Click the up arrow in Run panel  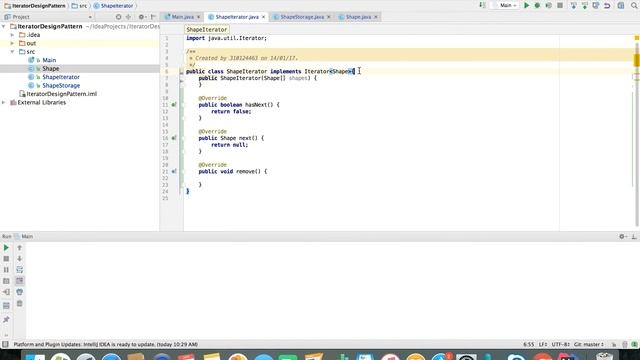point(19,248)
